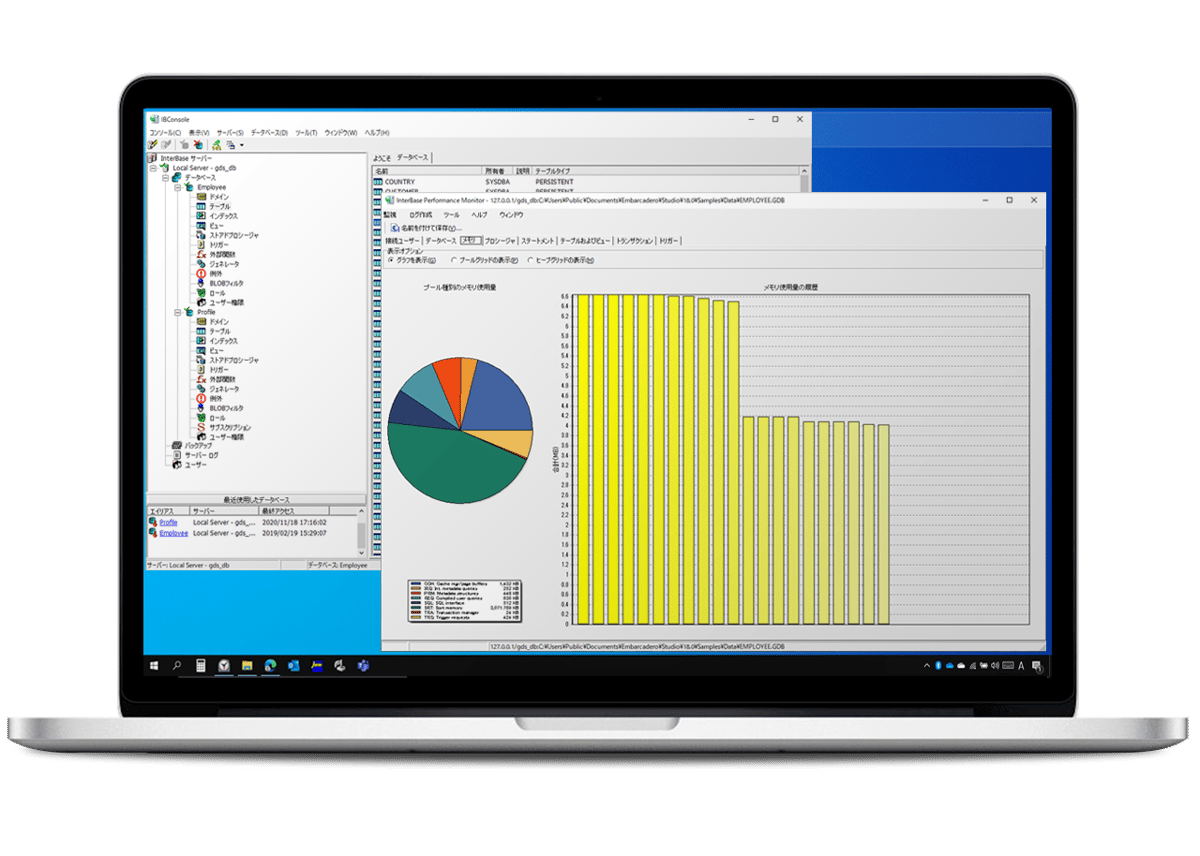Select the グラフを表示 radio button
This screenshot has height=856, width=1200.
[391, 260]
